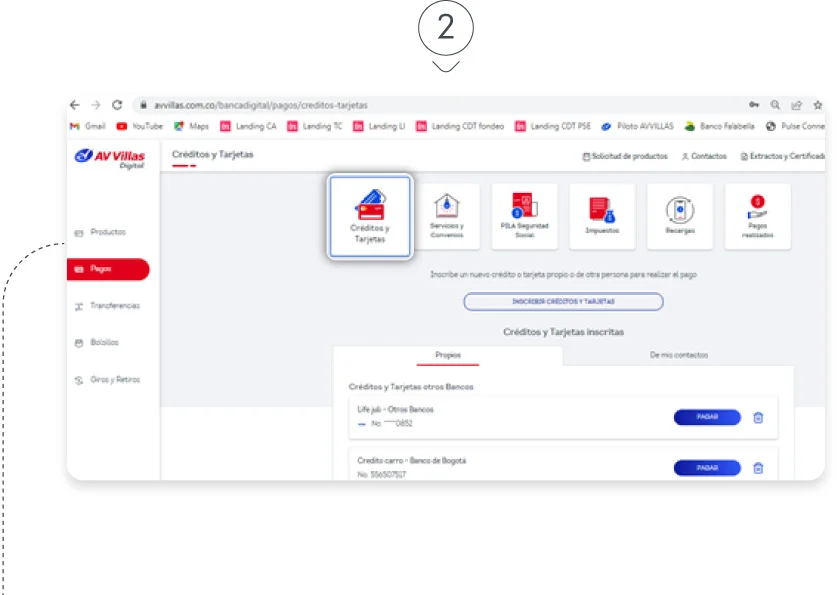Remove the Credito carro Banco de Bogotá entry
837x595 pixels.
point(758,467)
